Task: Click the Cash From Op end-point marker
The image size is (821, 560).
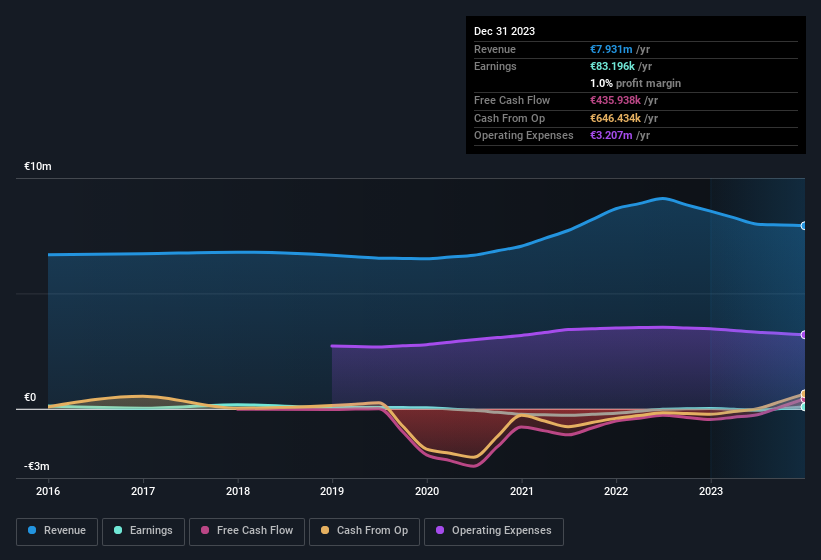Action: [804, 394]
